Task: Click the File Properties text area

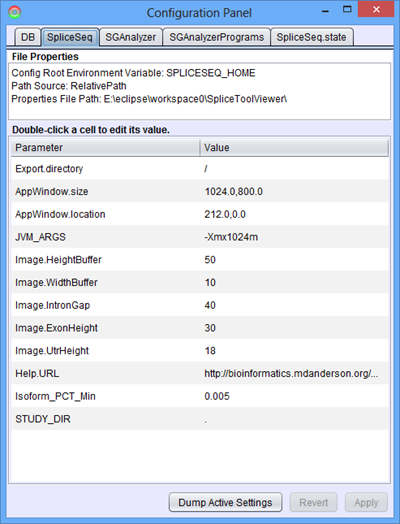Action: coord(199,91)
